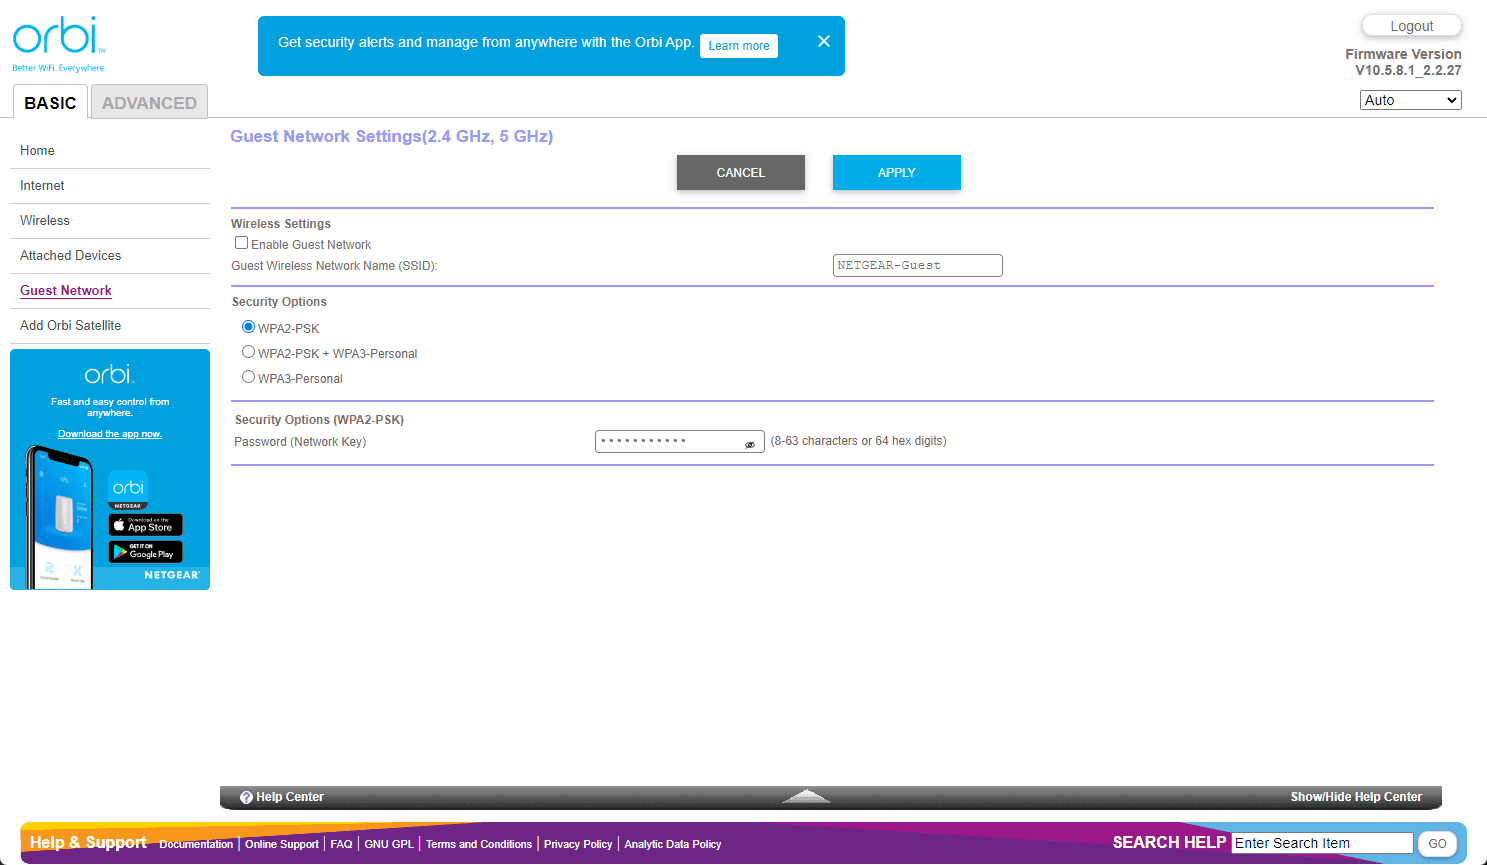Image resolution: width=1487 pixels, height=865 pixels.
Task: Open the Auto language dropdown
Action: (1410, 100)
